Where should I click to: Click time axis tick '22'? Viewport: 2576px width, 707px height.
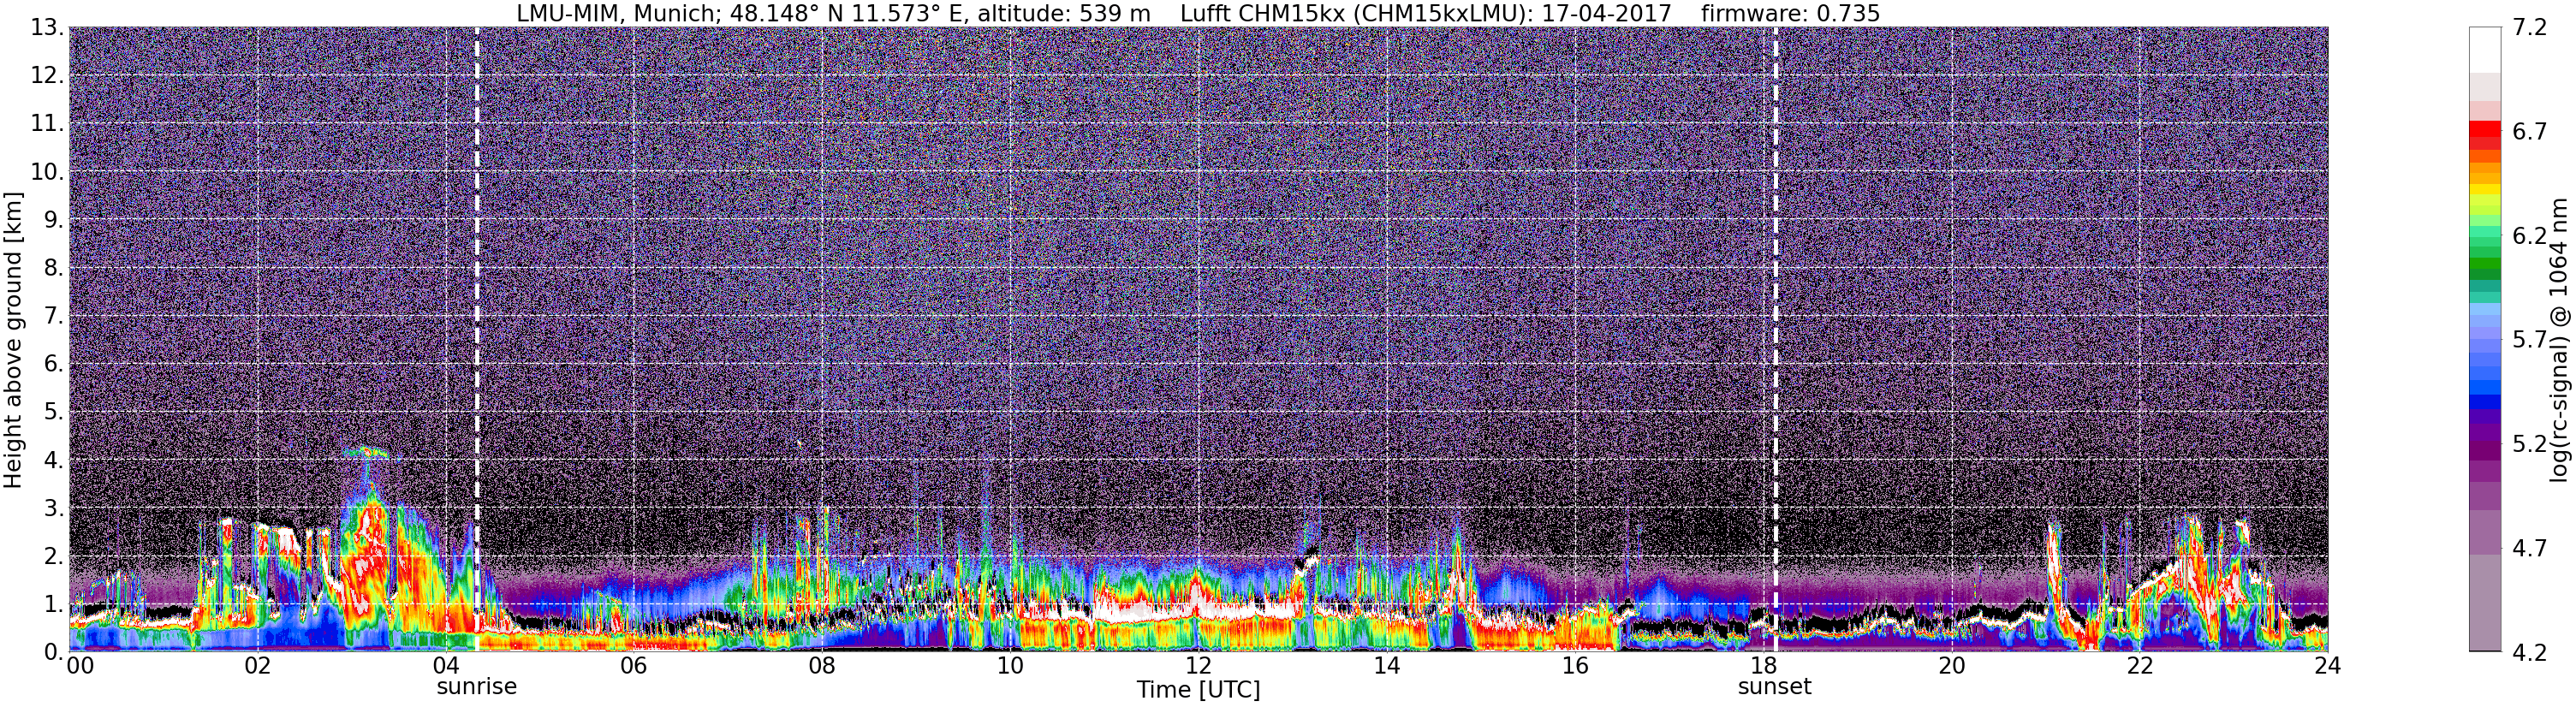[2139, 666]
